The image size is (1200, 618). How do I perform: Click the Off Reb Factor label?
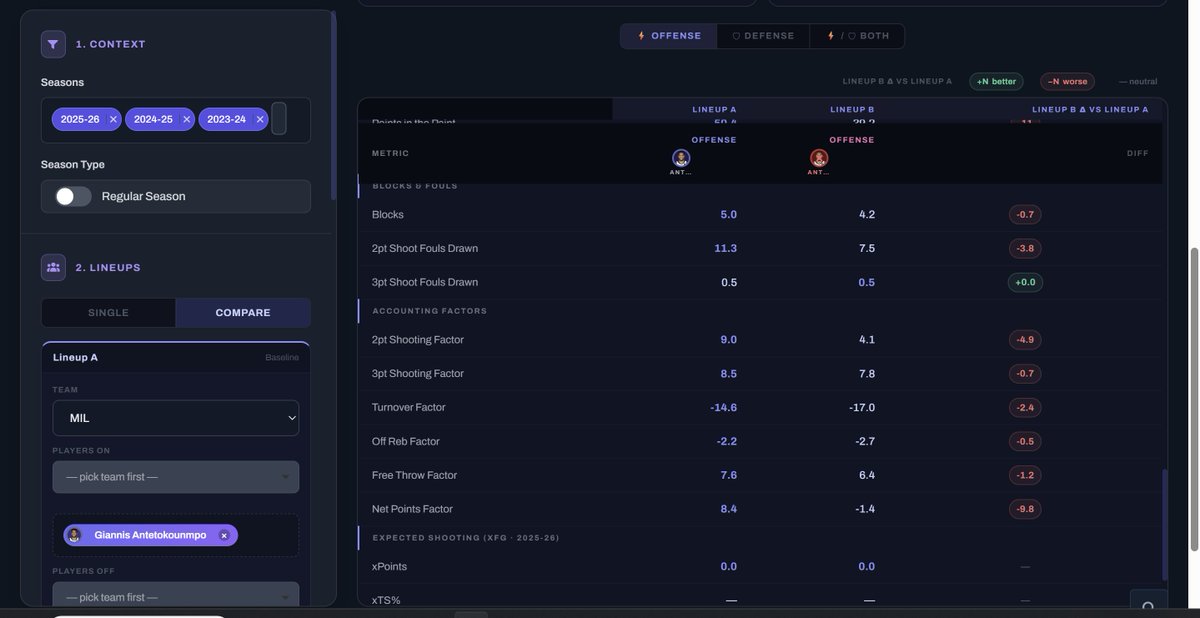pyautogui.click(x=406, y=441)
